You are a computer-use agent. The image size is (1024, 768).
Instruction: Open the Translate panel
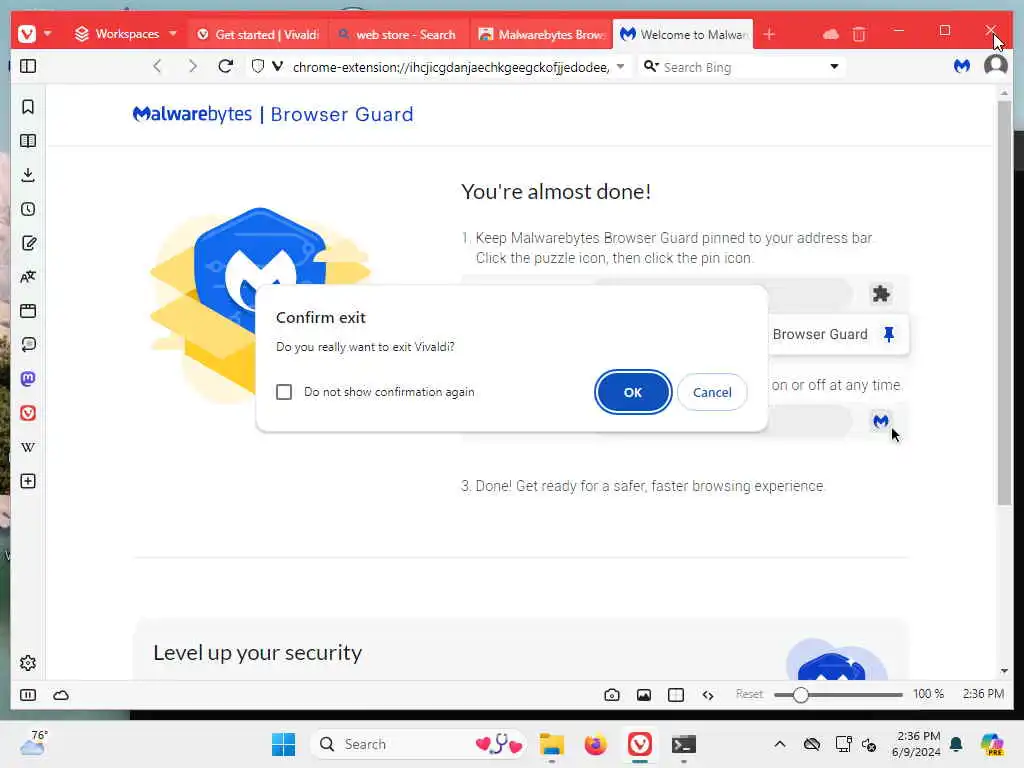click(28, 277)
